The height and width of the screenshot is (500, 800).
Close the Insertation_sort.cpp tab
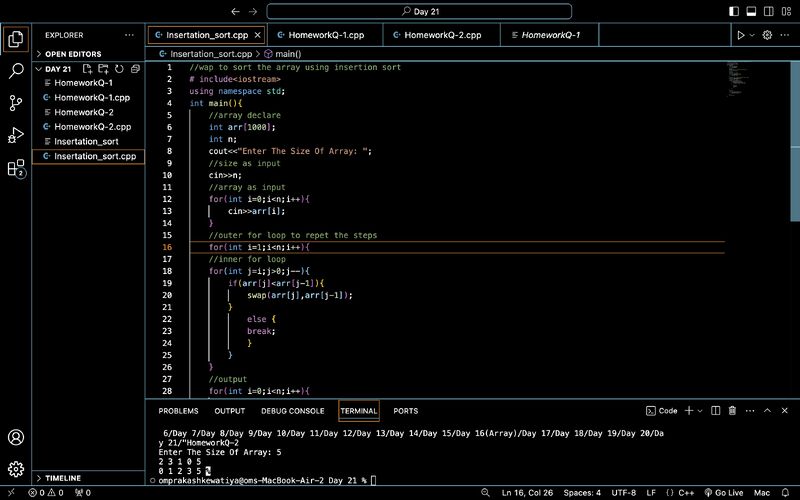258,35
